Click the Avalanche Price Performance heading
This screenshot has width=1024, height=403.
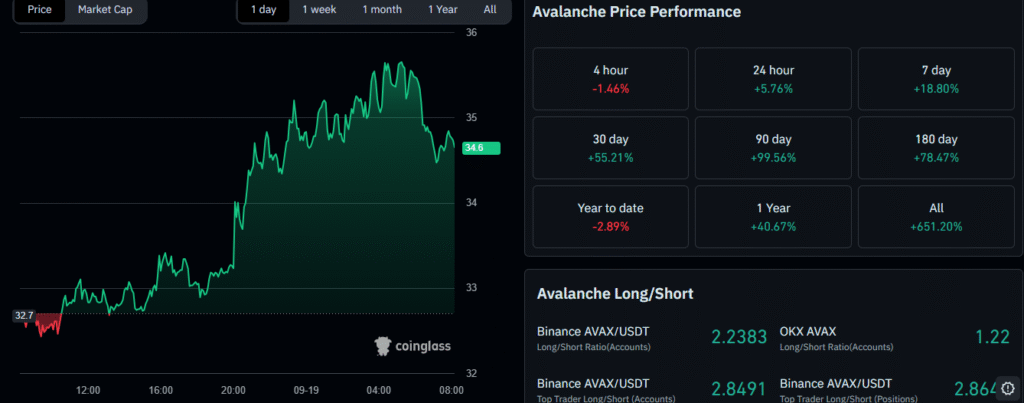pos(637,12)
